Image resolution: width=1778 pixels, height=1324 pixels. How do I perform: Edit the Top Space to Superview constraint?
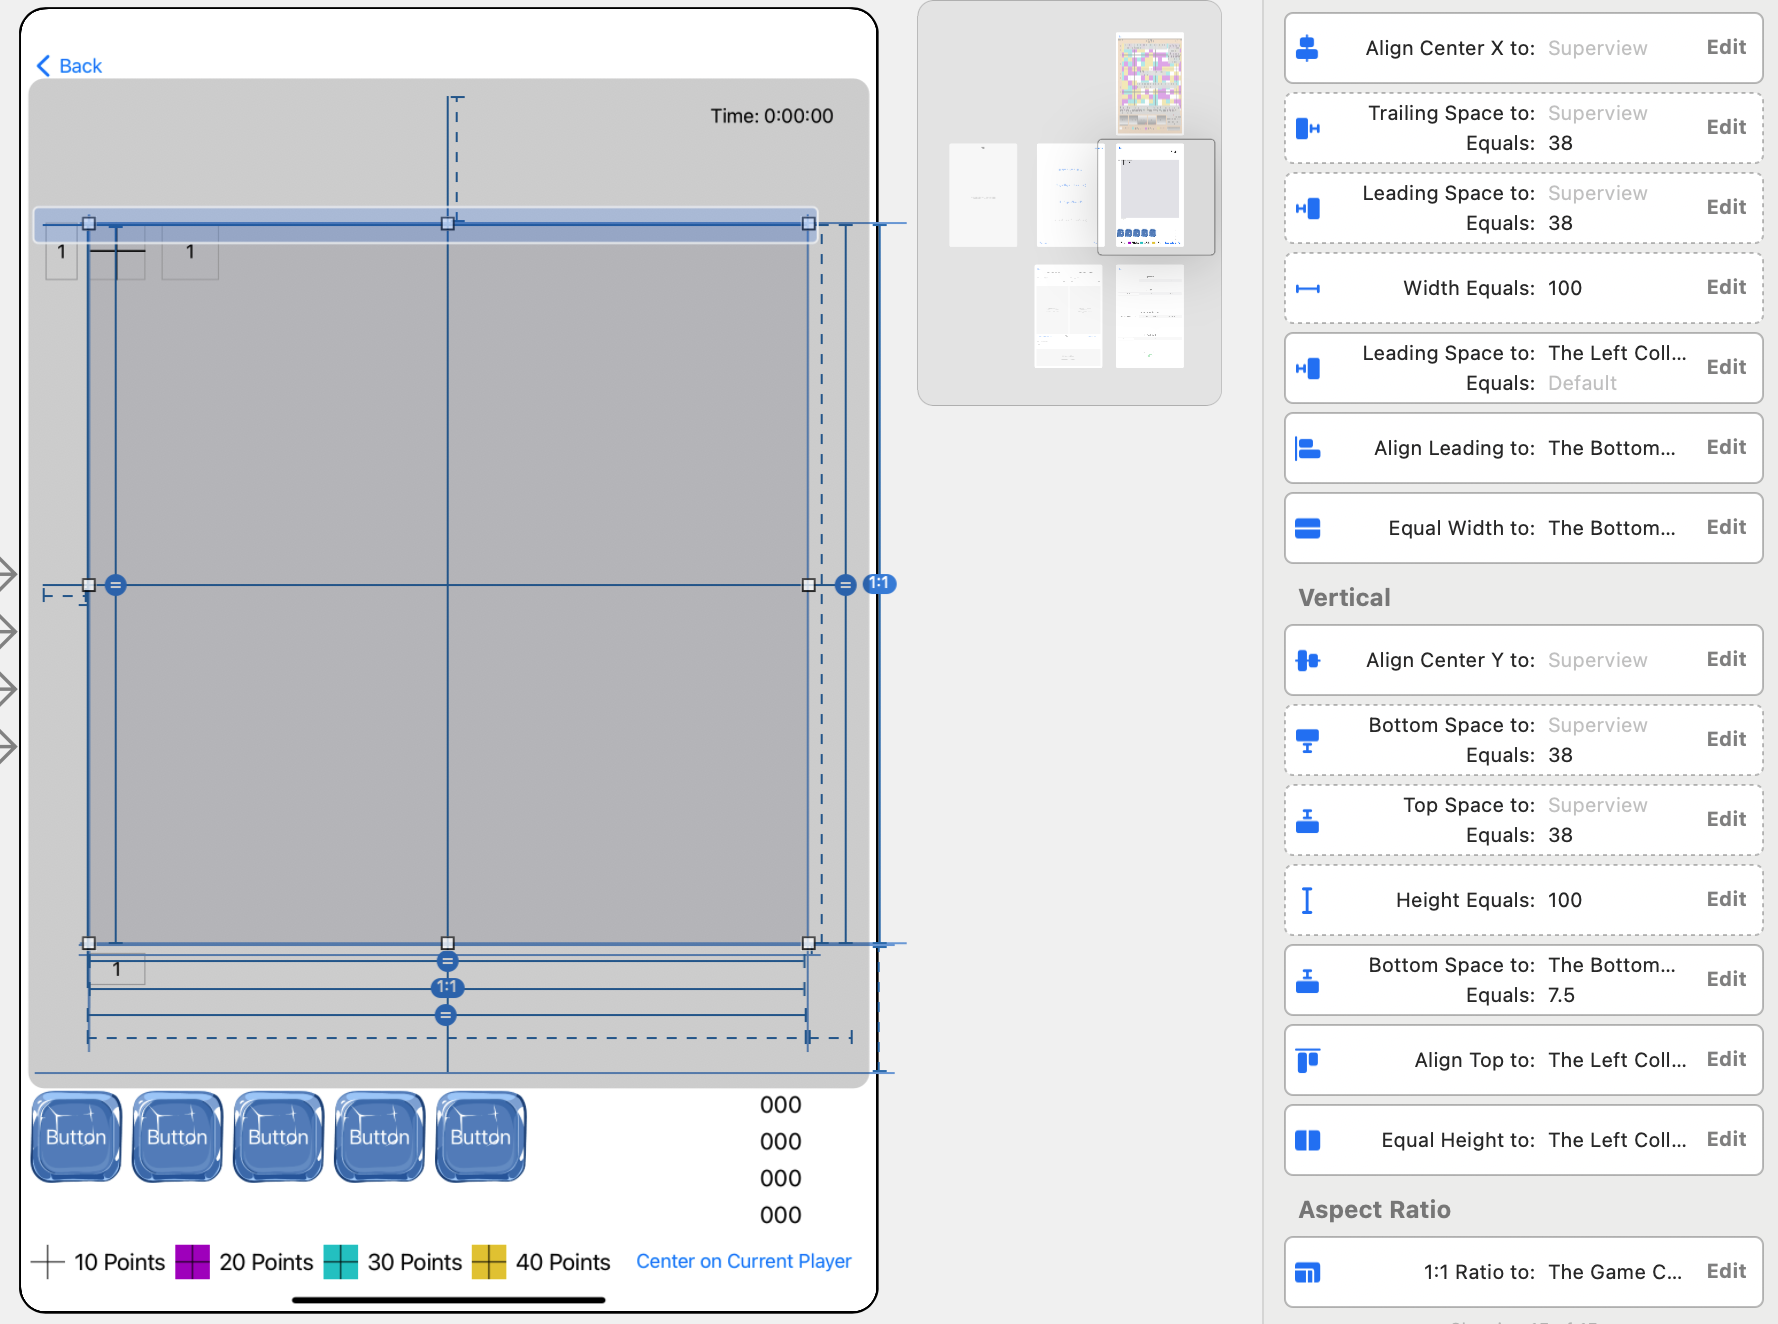pos(1725,820)
